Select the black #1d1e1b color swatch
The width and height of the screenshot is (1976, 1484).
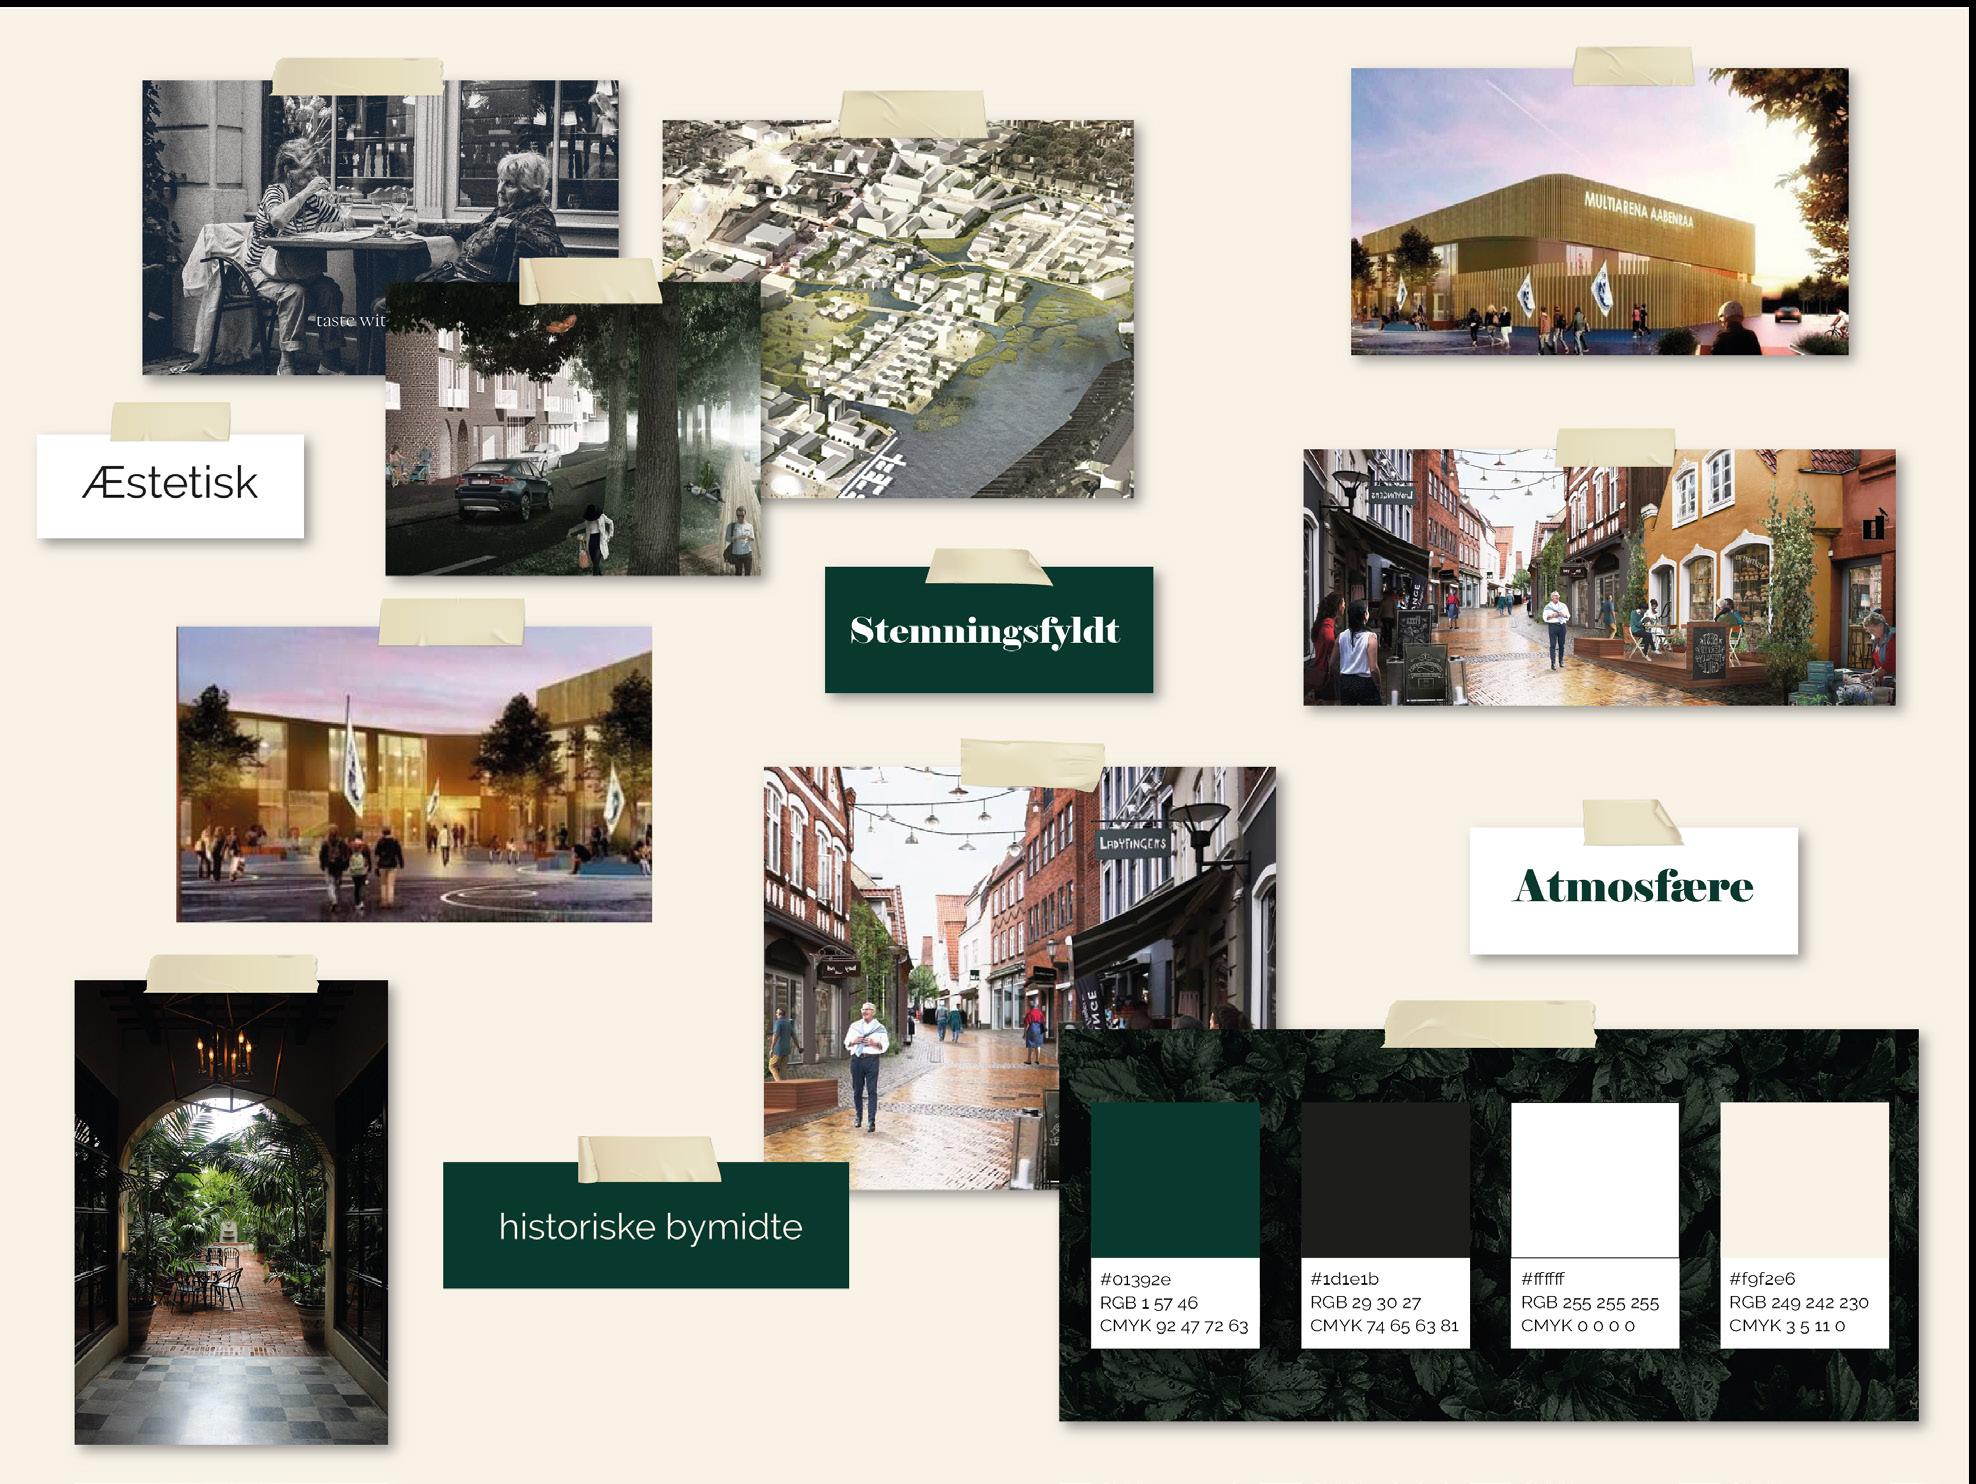point(1384,1180)
